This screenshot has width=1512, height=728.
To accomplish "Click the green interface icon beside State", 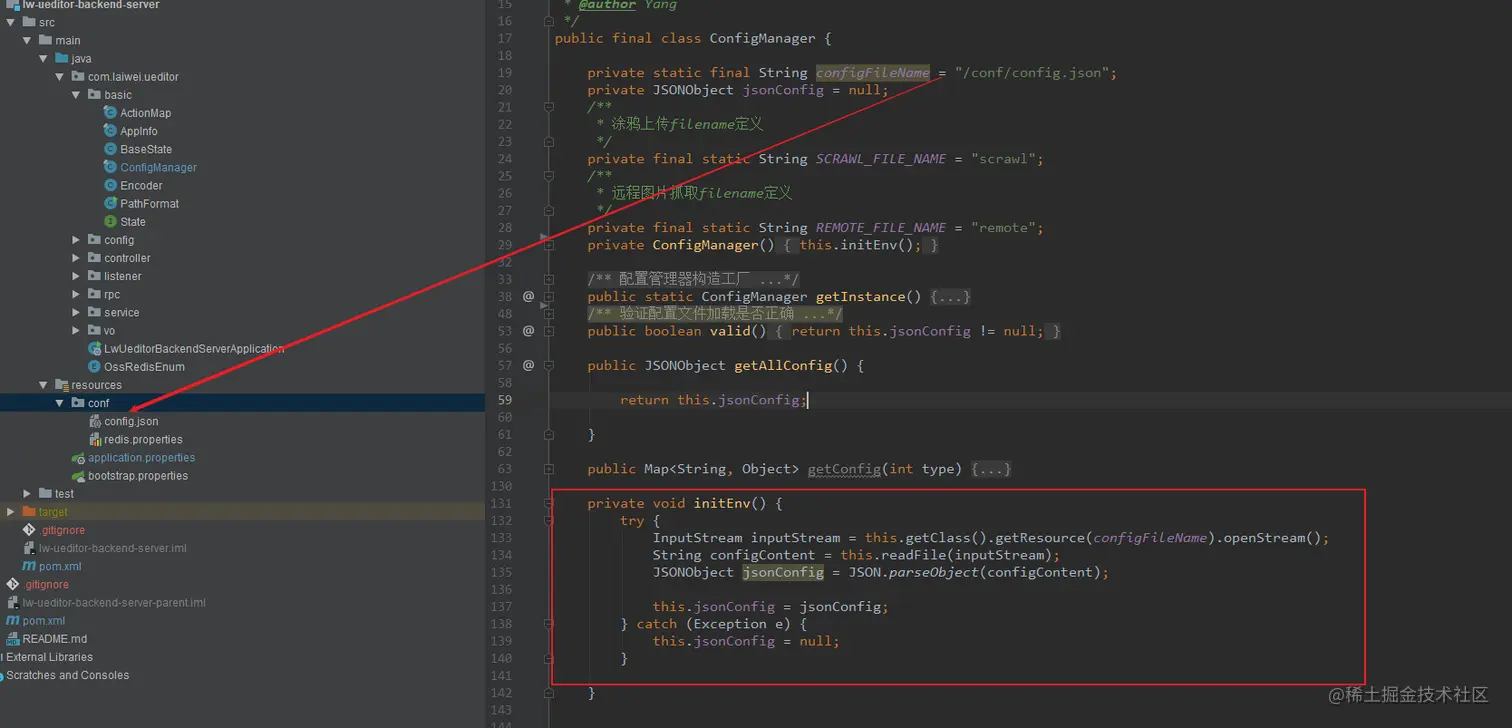I will pyautogui.click(x=110, y=221).
